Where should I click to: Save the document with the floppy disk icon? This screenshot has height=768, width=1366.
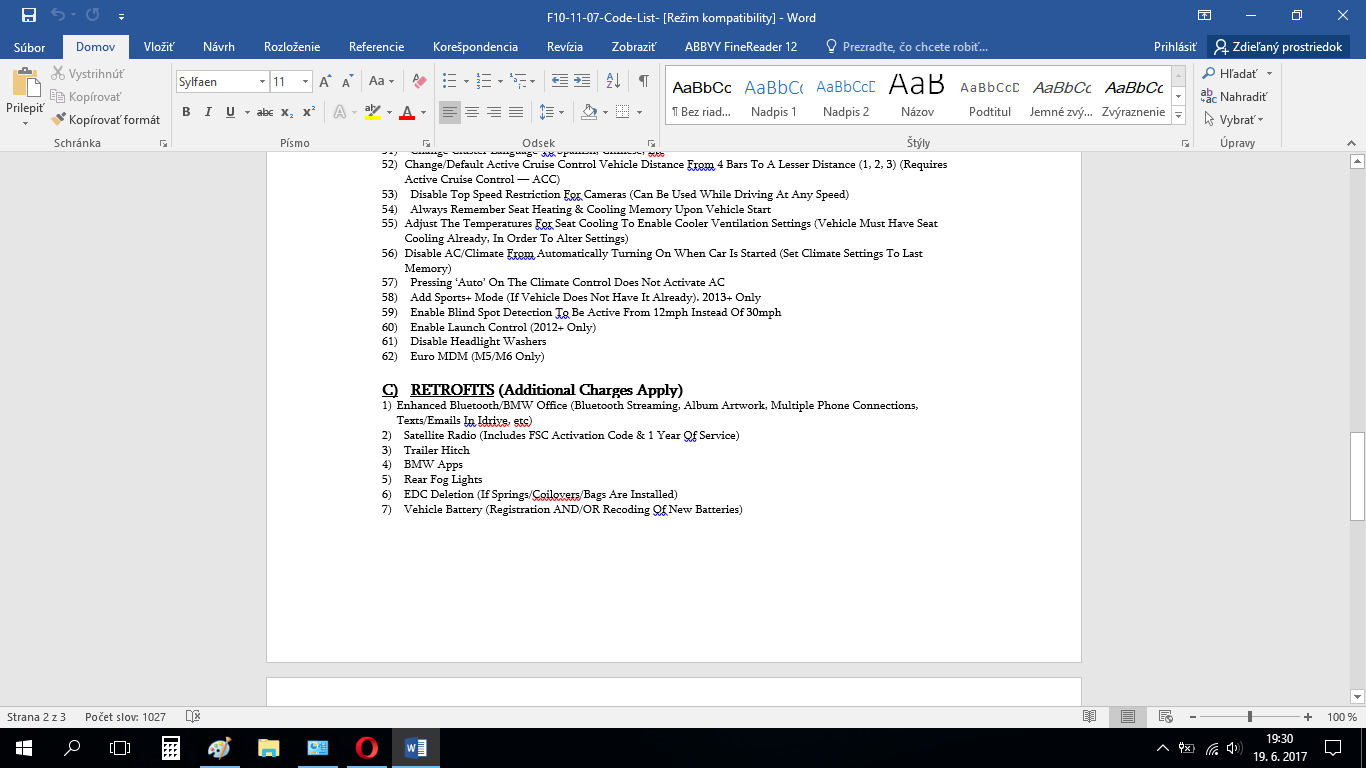(29, 16)
